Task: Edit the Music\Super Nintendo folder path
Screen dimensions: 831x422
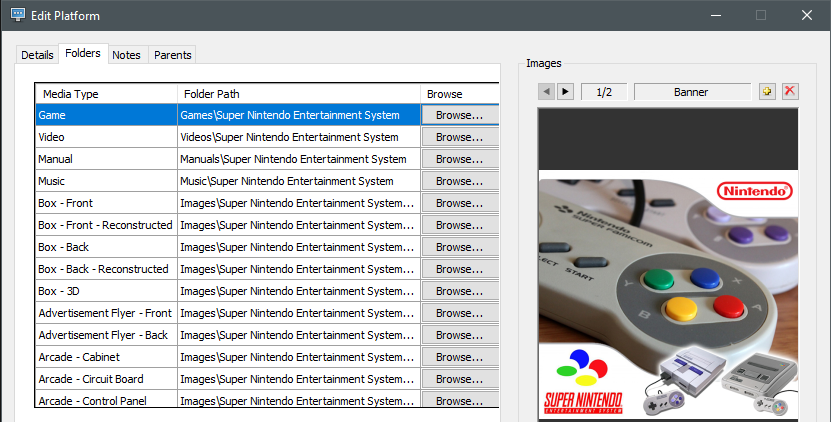Action: tap(299, 181)
